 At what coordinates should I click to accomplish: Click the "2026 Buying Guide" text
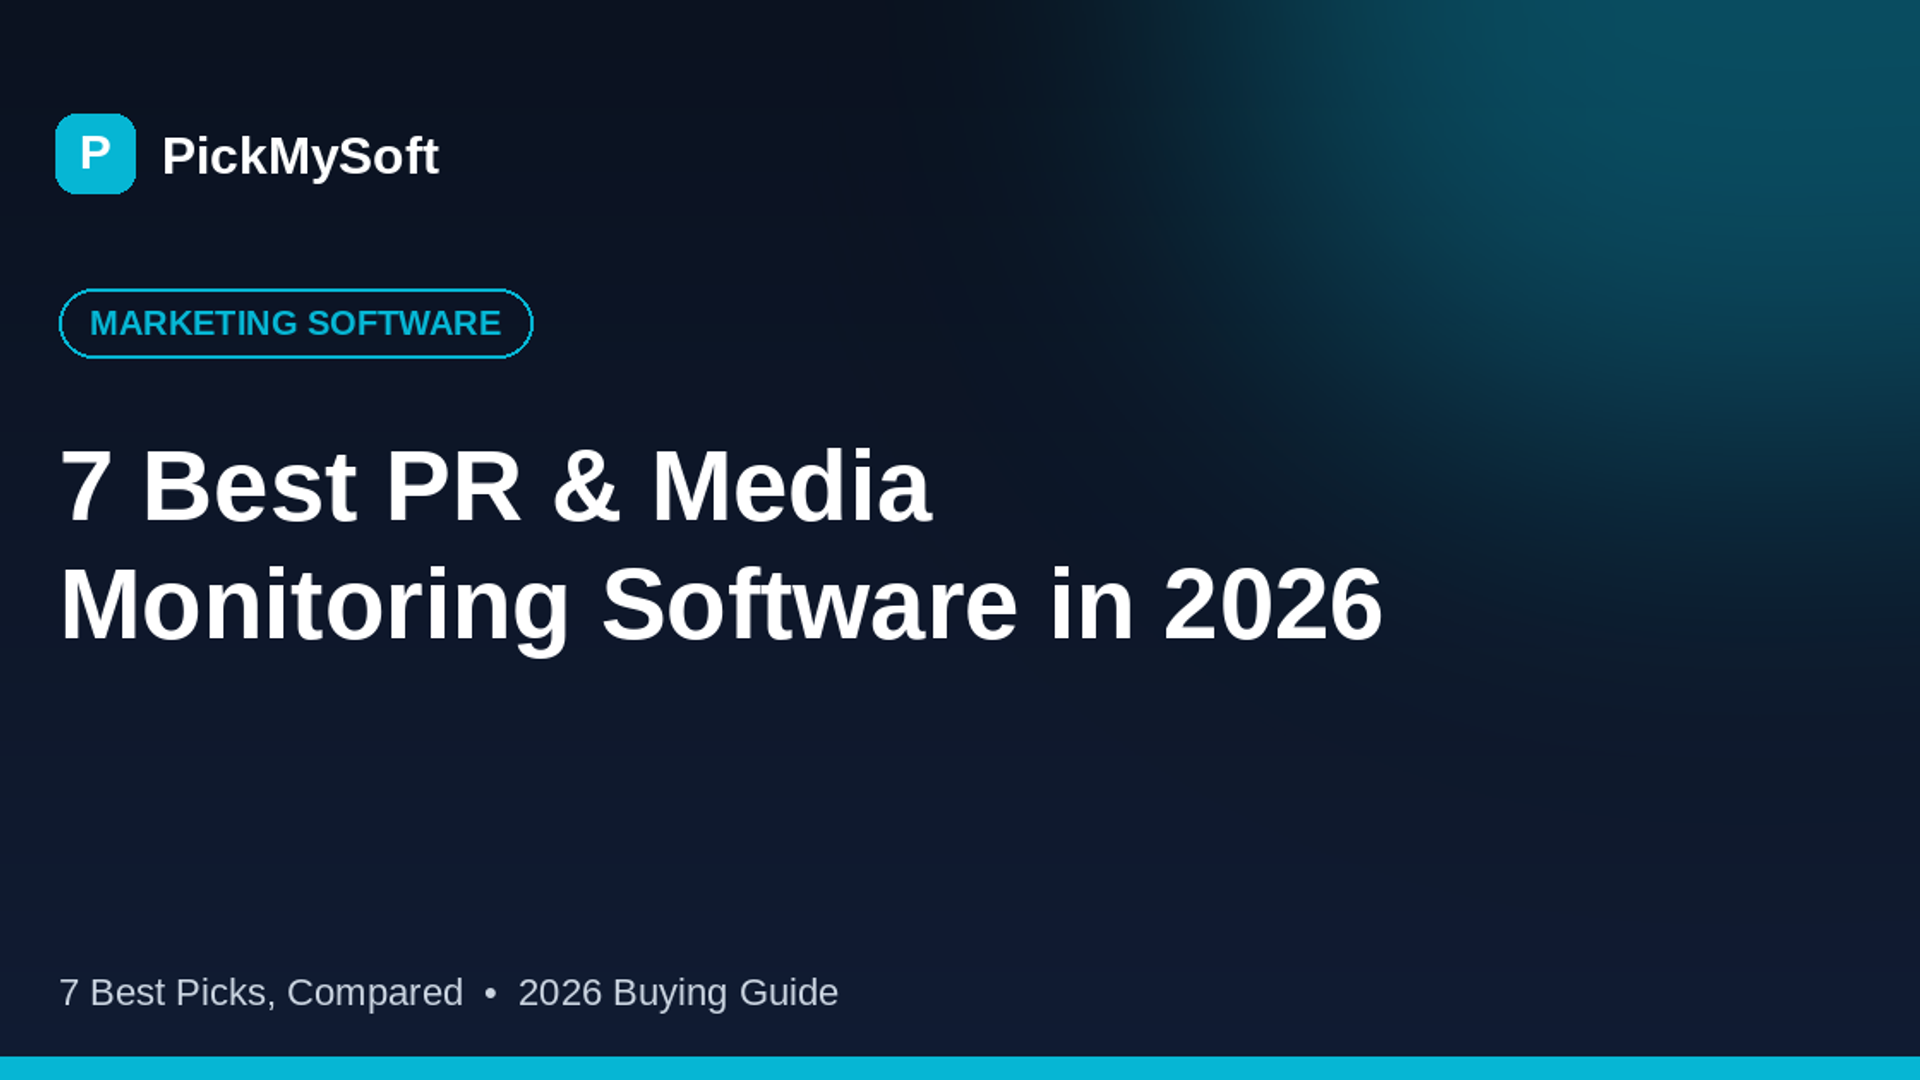[678, 993]
